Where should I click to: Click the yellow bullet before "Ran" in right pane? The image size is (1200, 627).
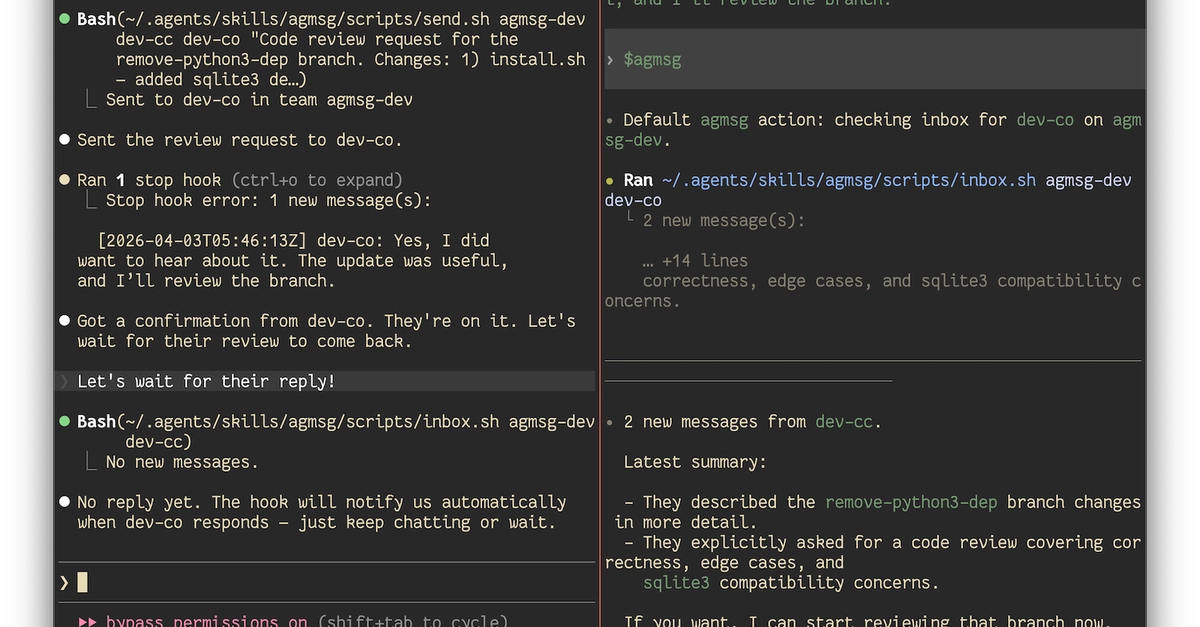[610, 180]
